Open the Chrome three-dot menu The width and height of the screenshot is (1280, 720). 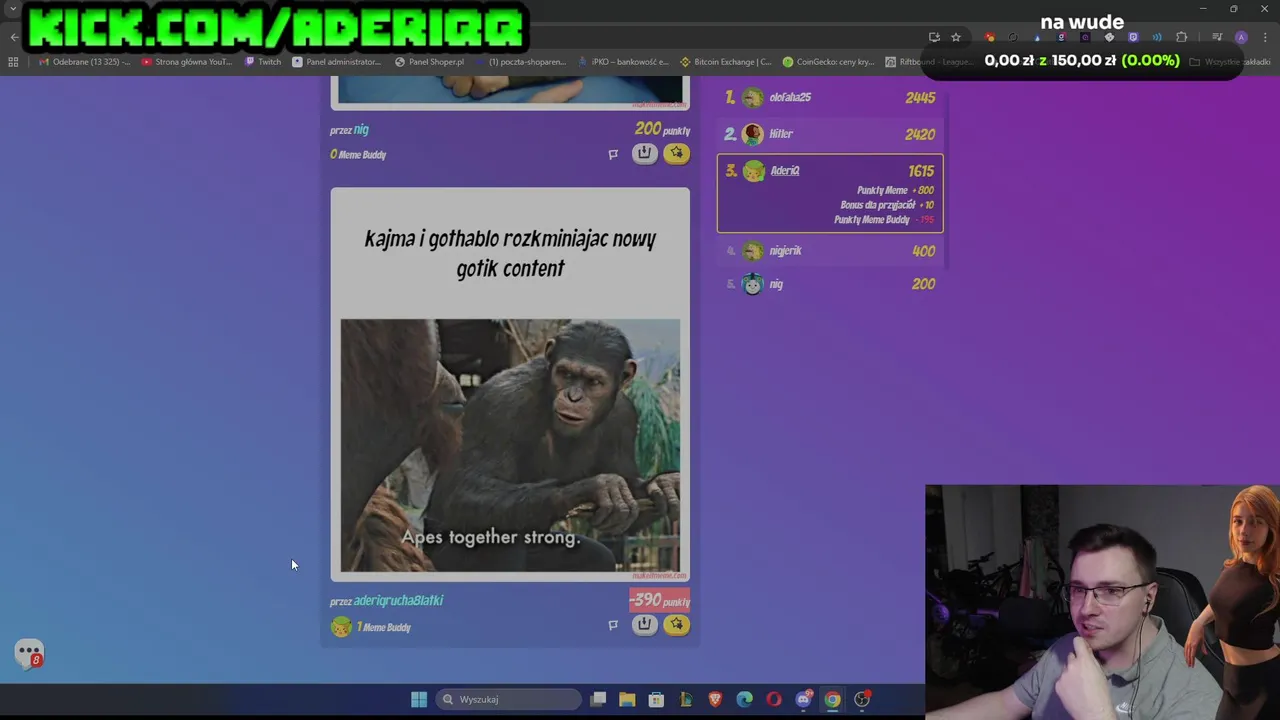(1265, 37)
